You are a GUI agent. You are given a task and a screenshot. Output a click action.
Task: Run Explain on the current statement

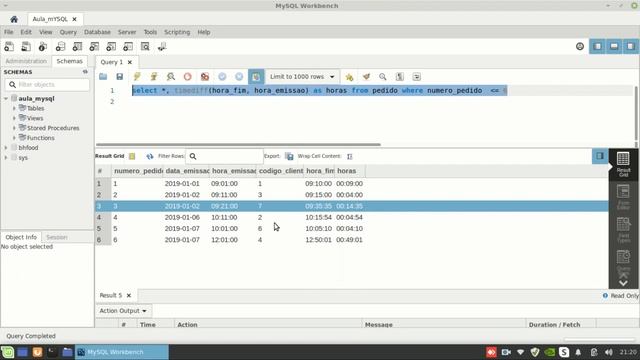[171, 77]
